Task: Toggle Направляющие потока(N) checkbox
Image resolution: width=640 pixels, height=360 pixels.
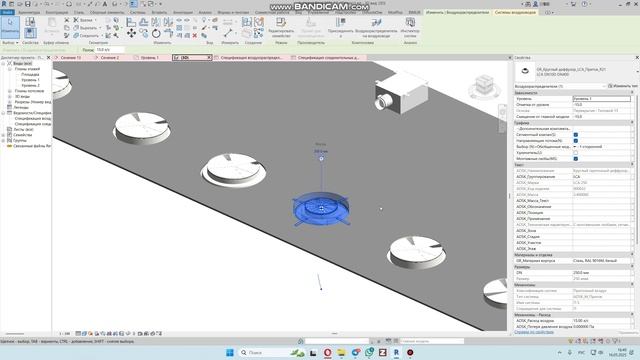Action: (576, 141)
